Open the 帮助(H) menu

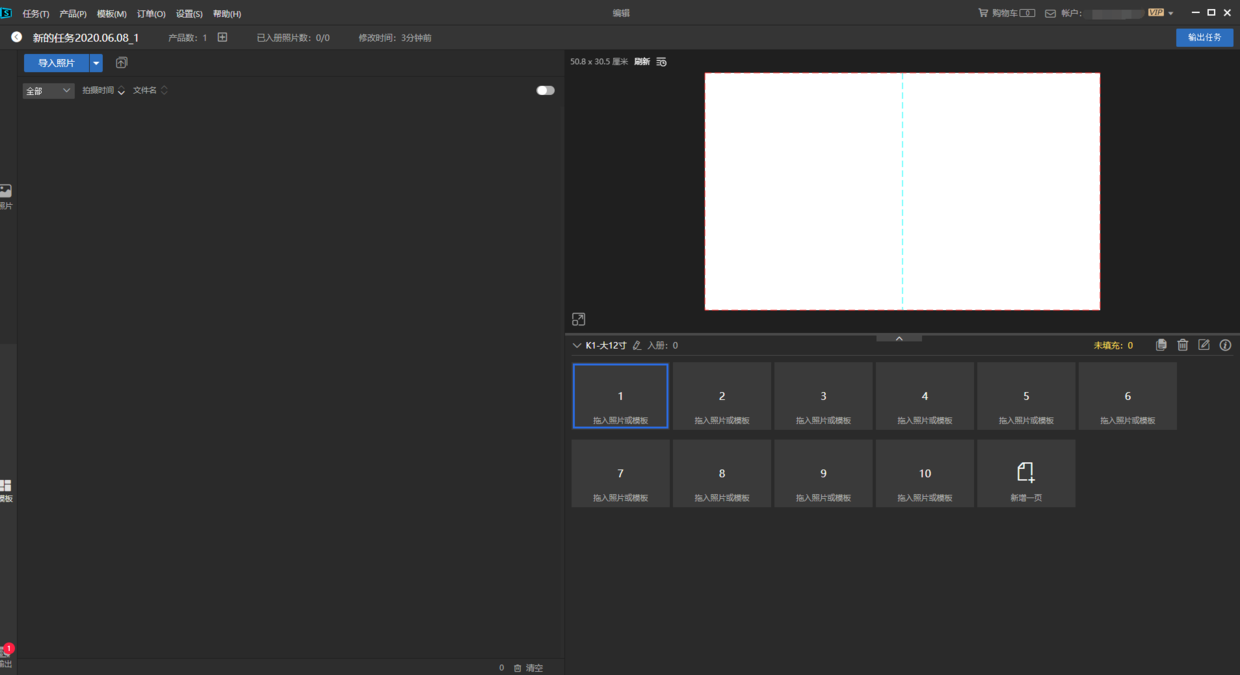[227, 14]
